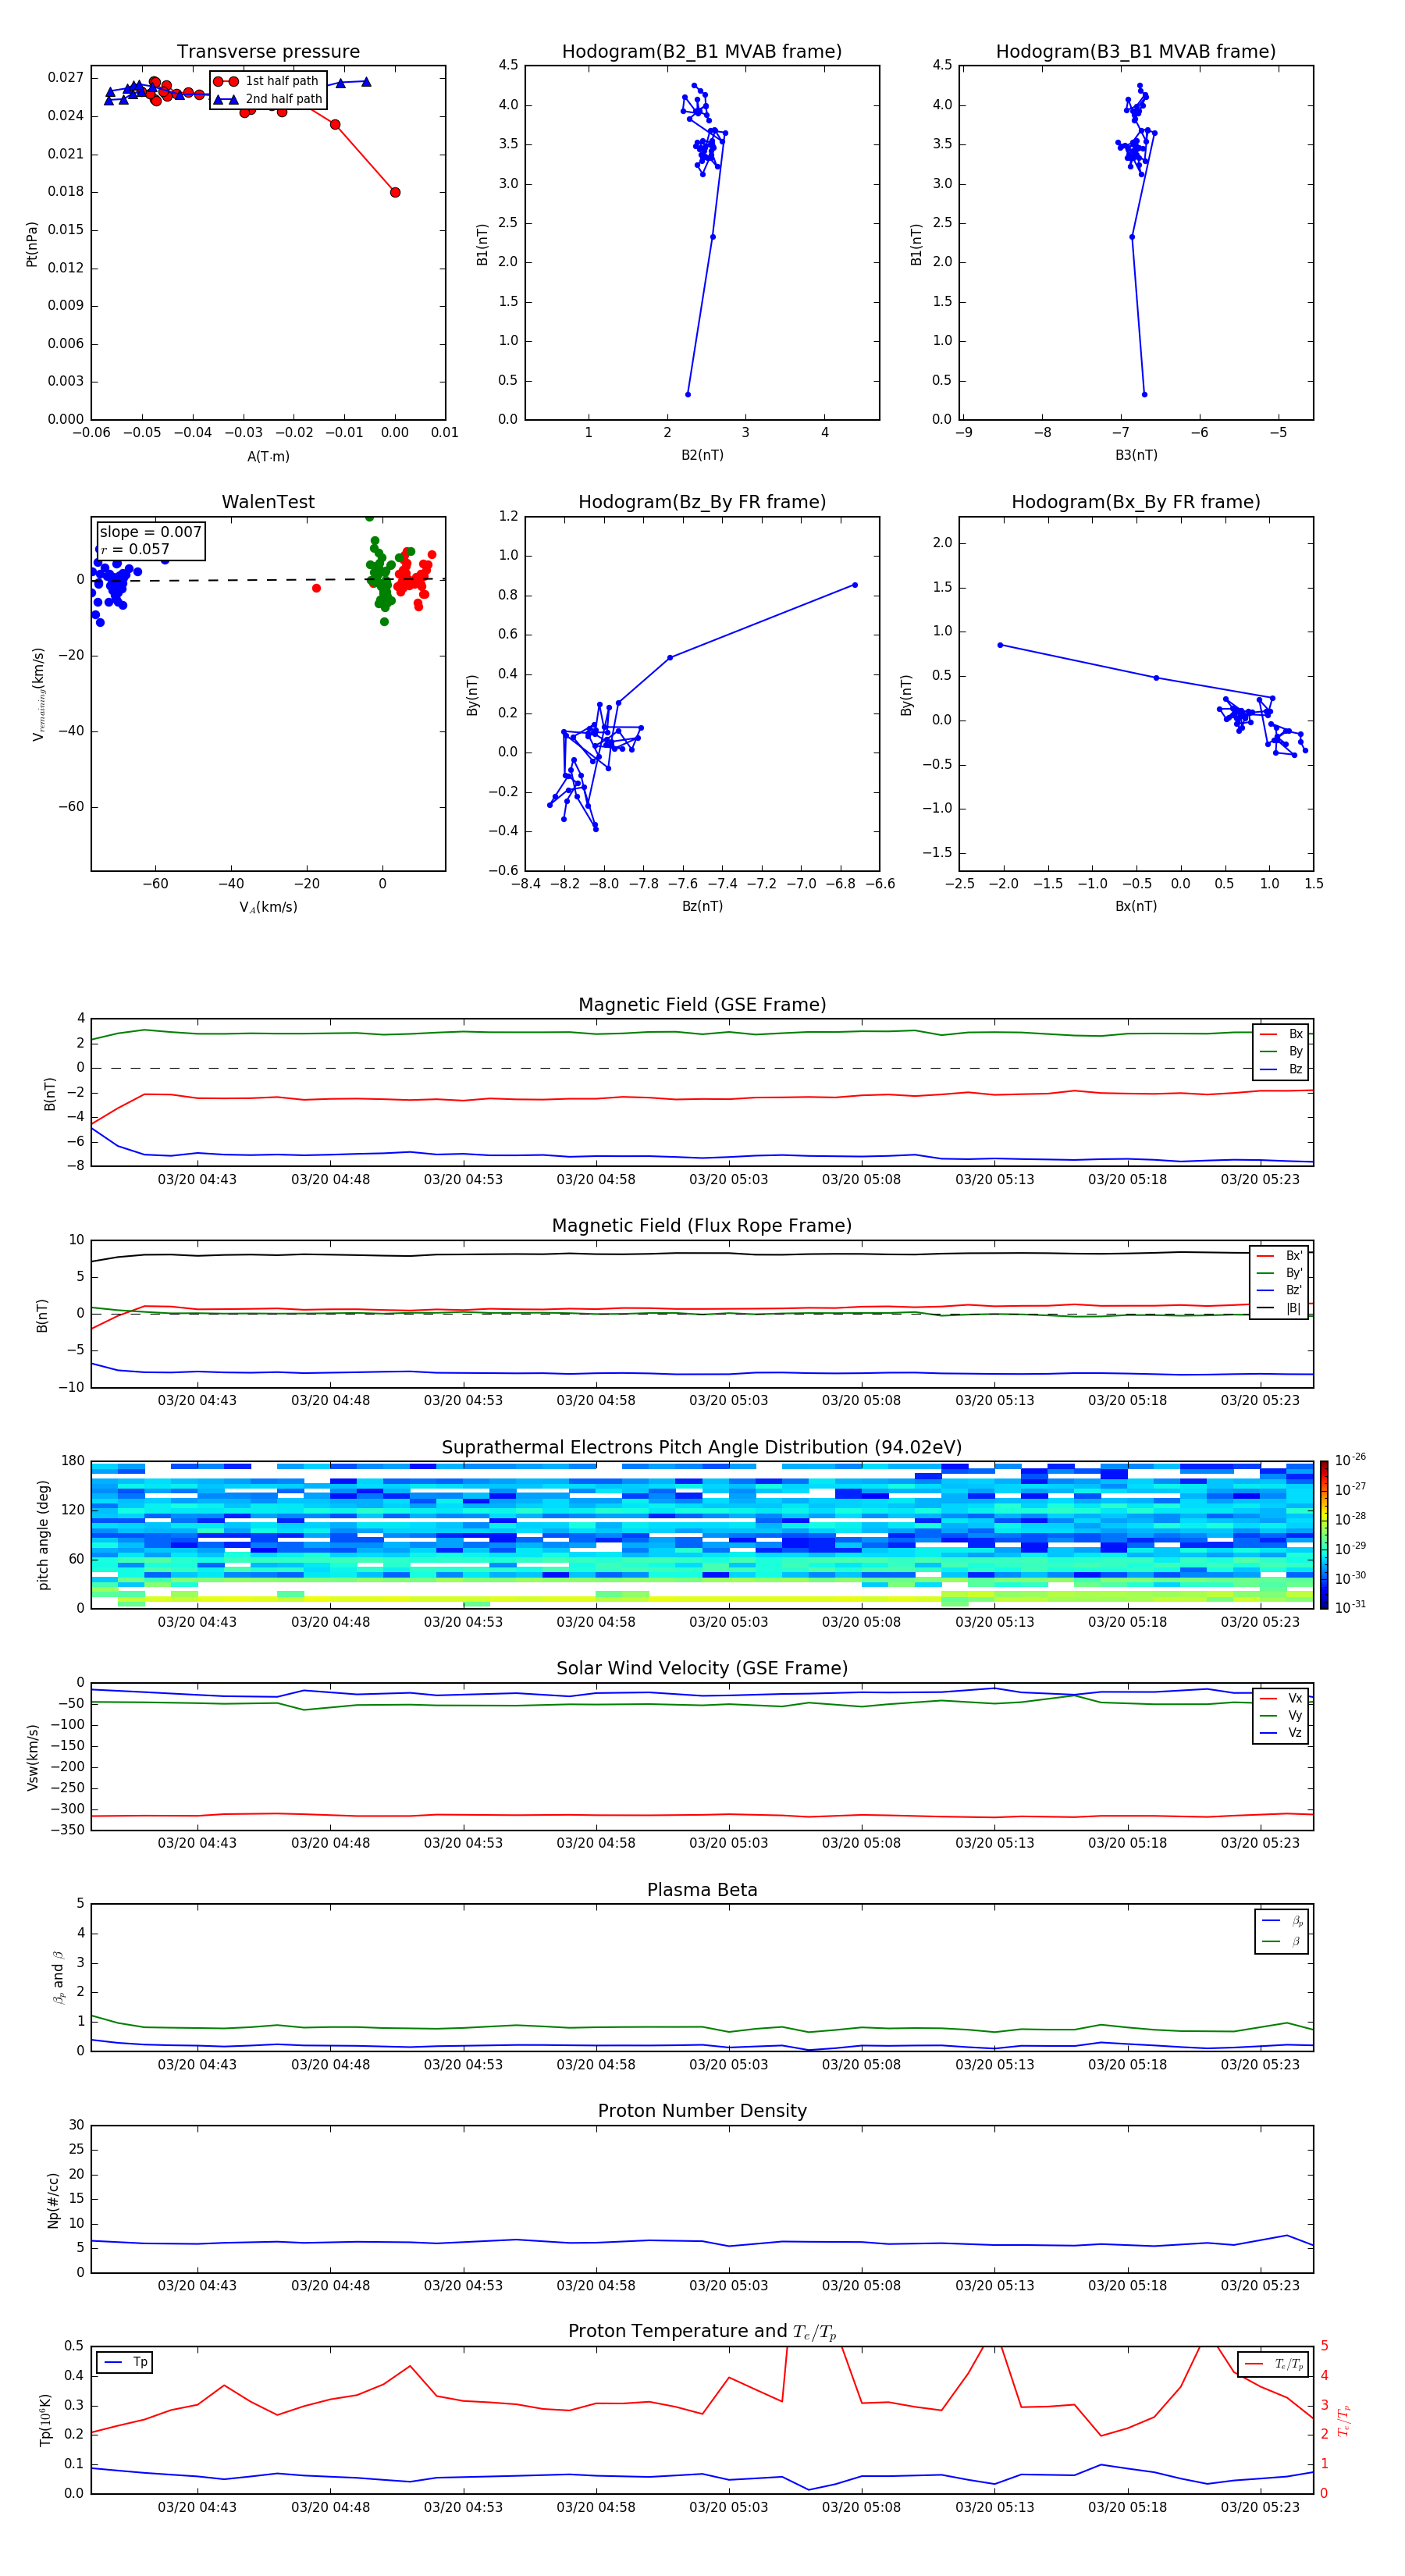Click the bottom data point in B3_B1 hodogram
Screen dimensions: 1405x2576
(1144, 394)
